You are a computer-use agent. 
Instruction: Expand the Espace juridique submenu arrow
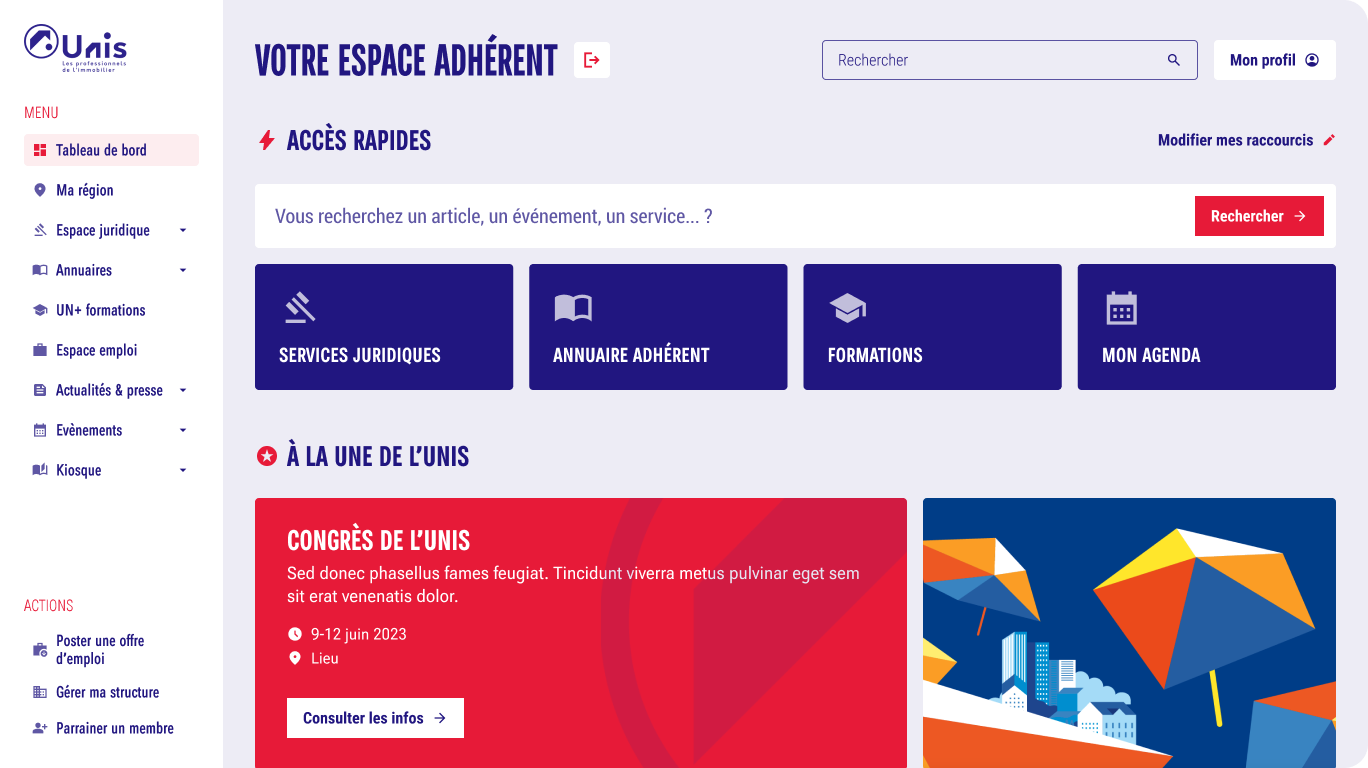point(183,230)
